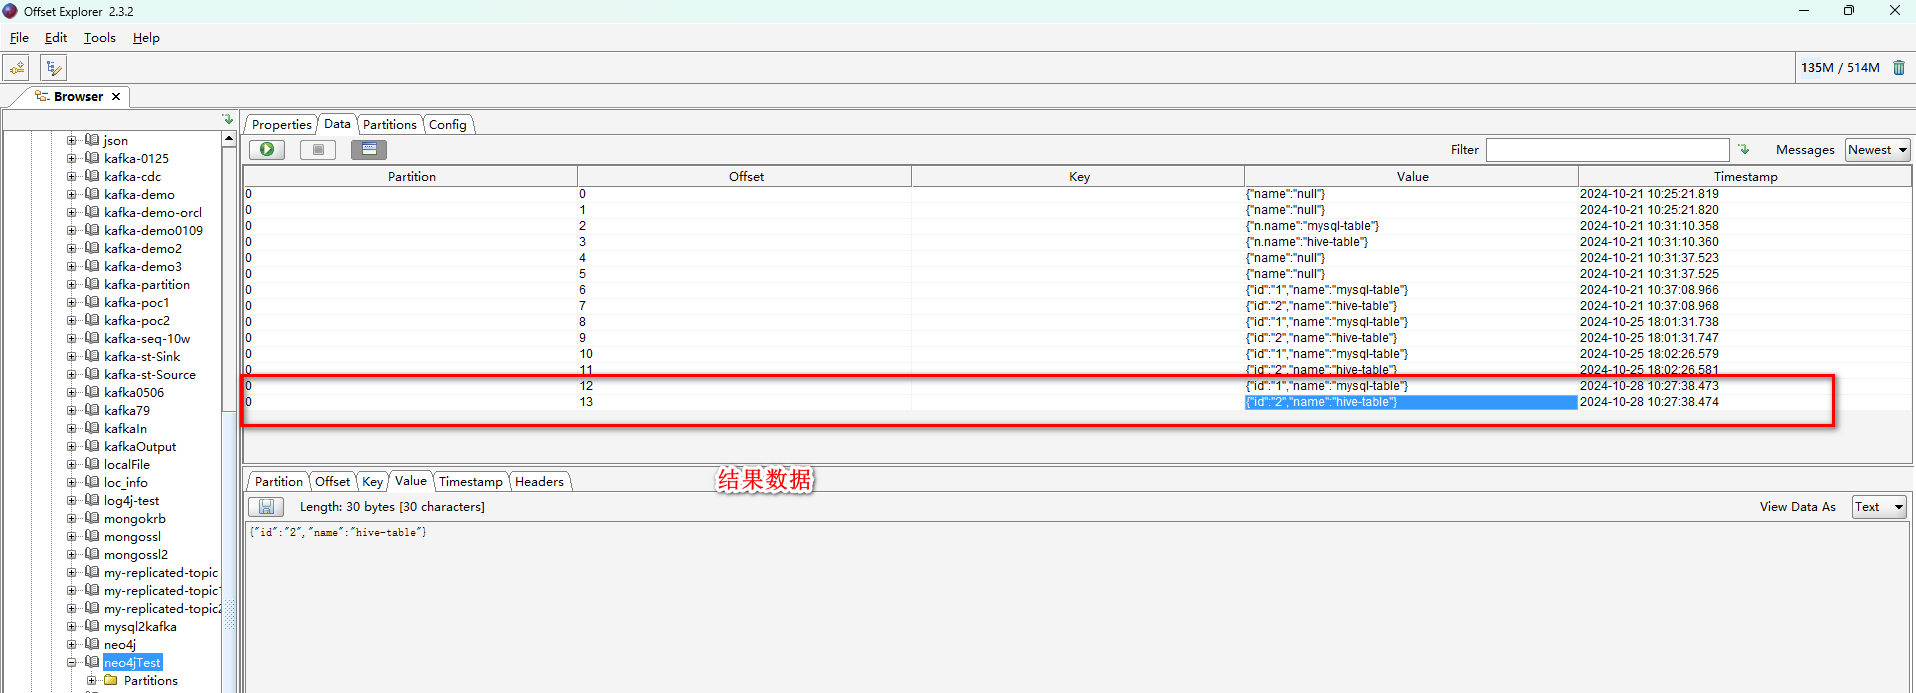This screenshot has height=693, width=1916.
Task: Click the json topic book icon
Action: [x=92, y=140]
